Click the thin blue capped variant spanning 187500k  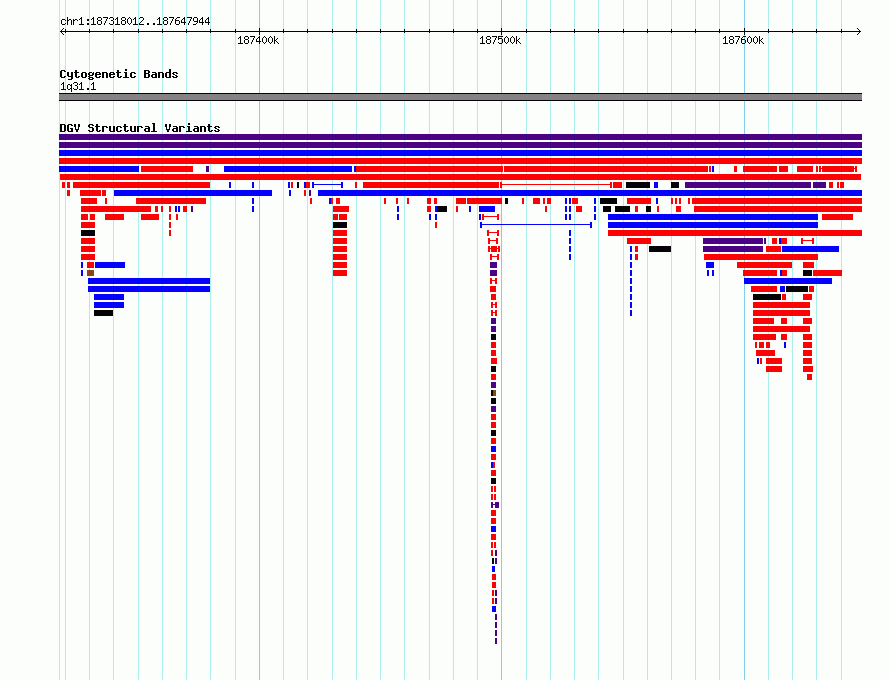click(536, 225)
